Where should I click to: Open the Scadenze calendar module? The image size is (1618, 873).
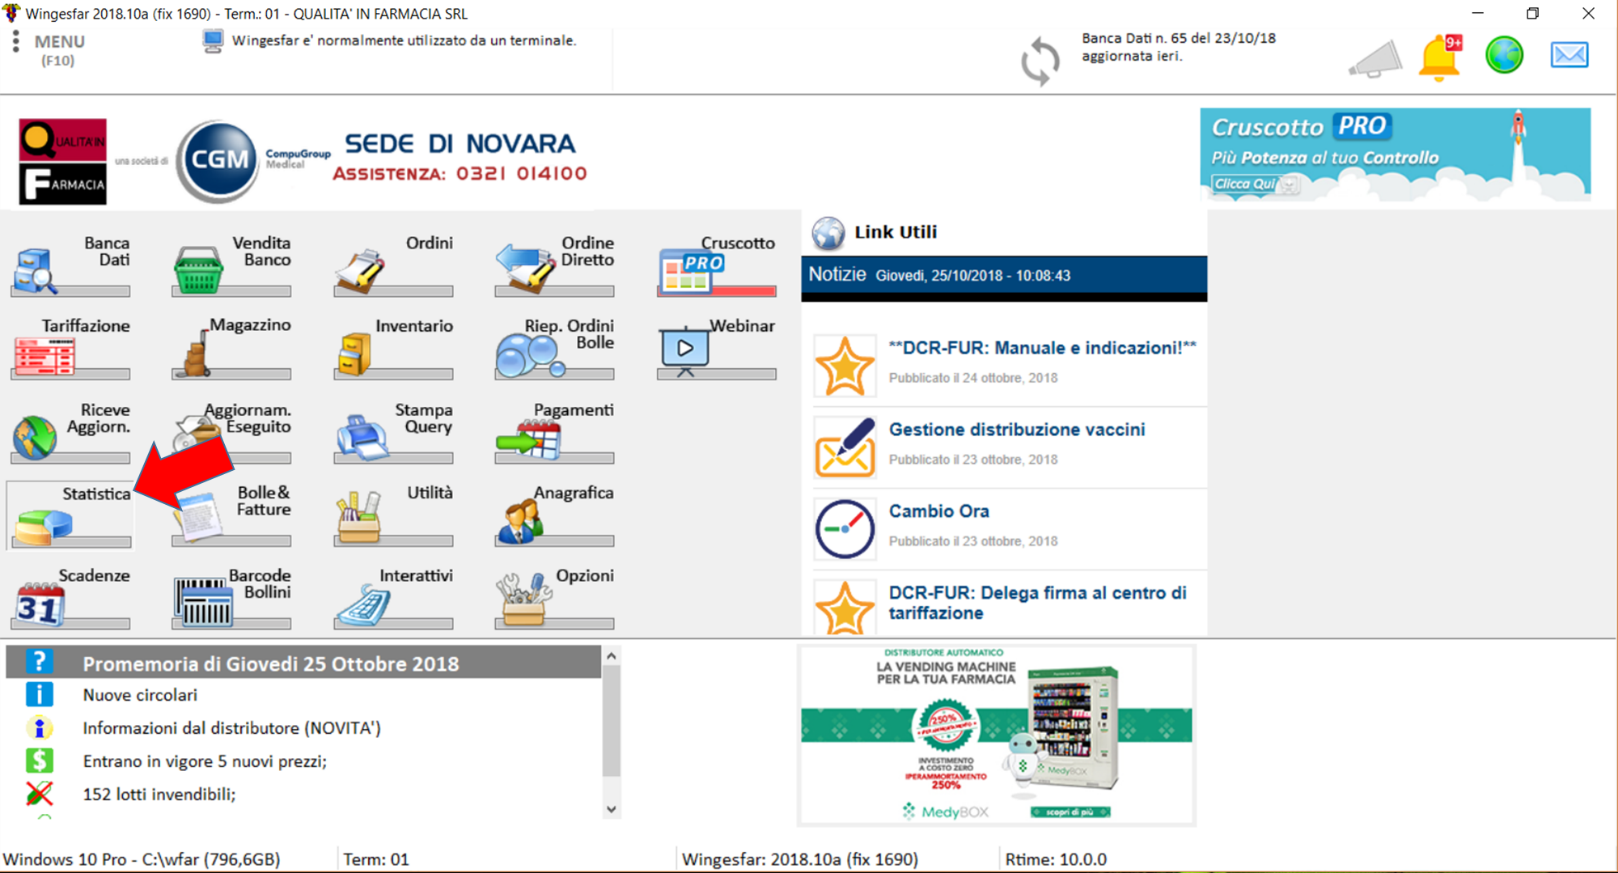coord(70,598)
